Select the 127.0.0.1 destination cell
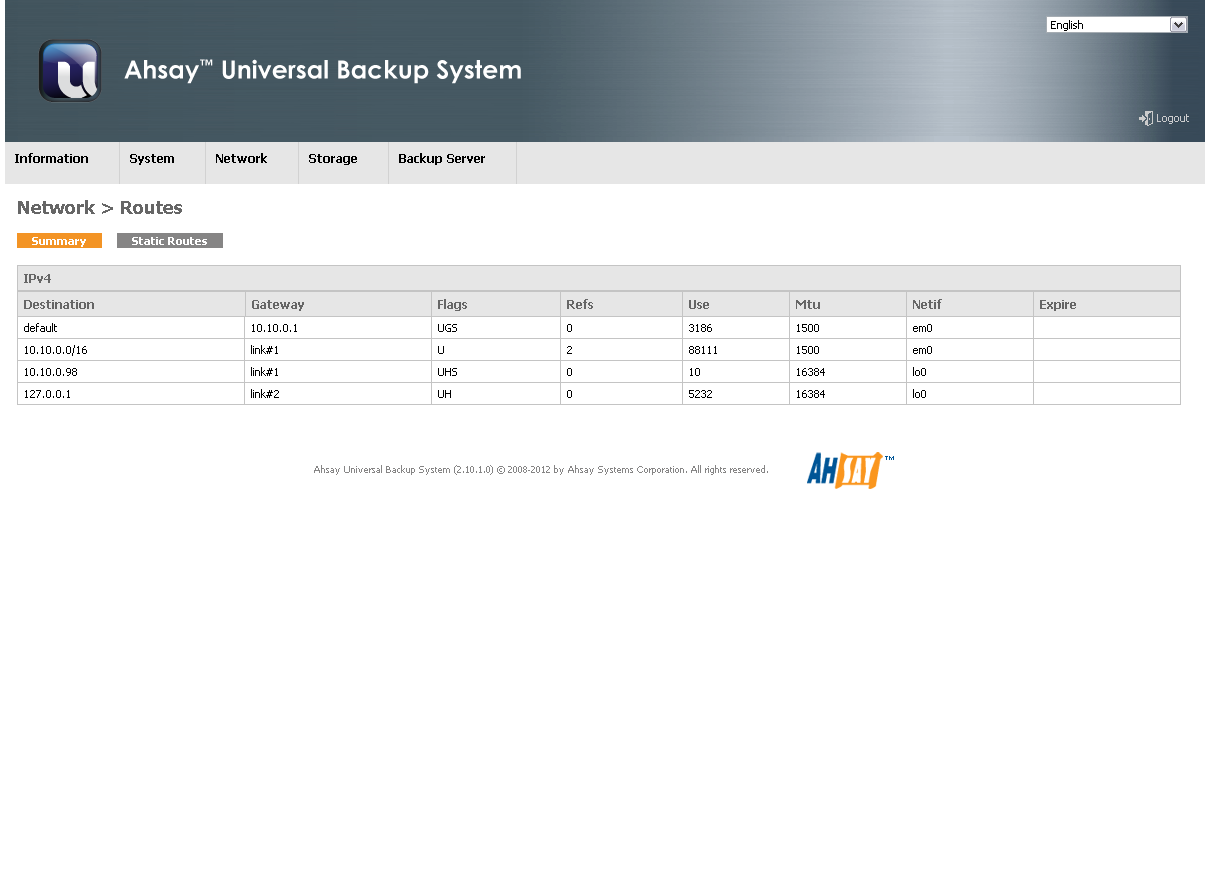Screen dimensions: 1210x873 click(x=131, y=394)
